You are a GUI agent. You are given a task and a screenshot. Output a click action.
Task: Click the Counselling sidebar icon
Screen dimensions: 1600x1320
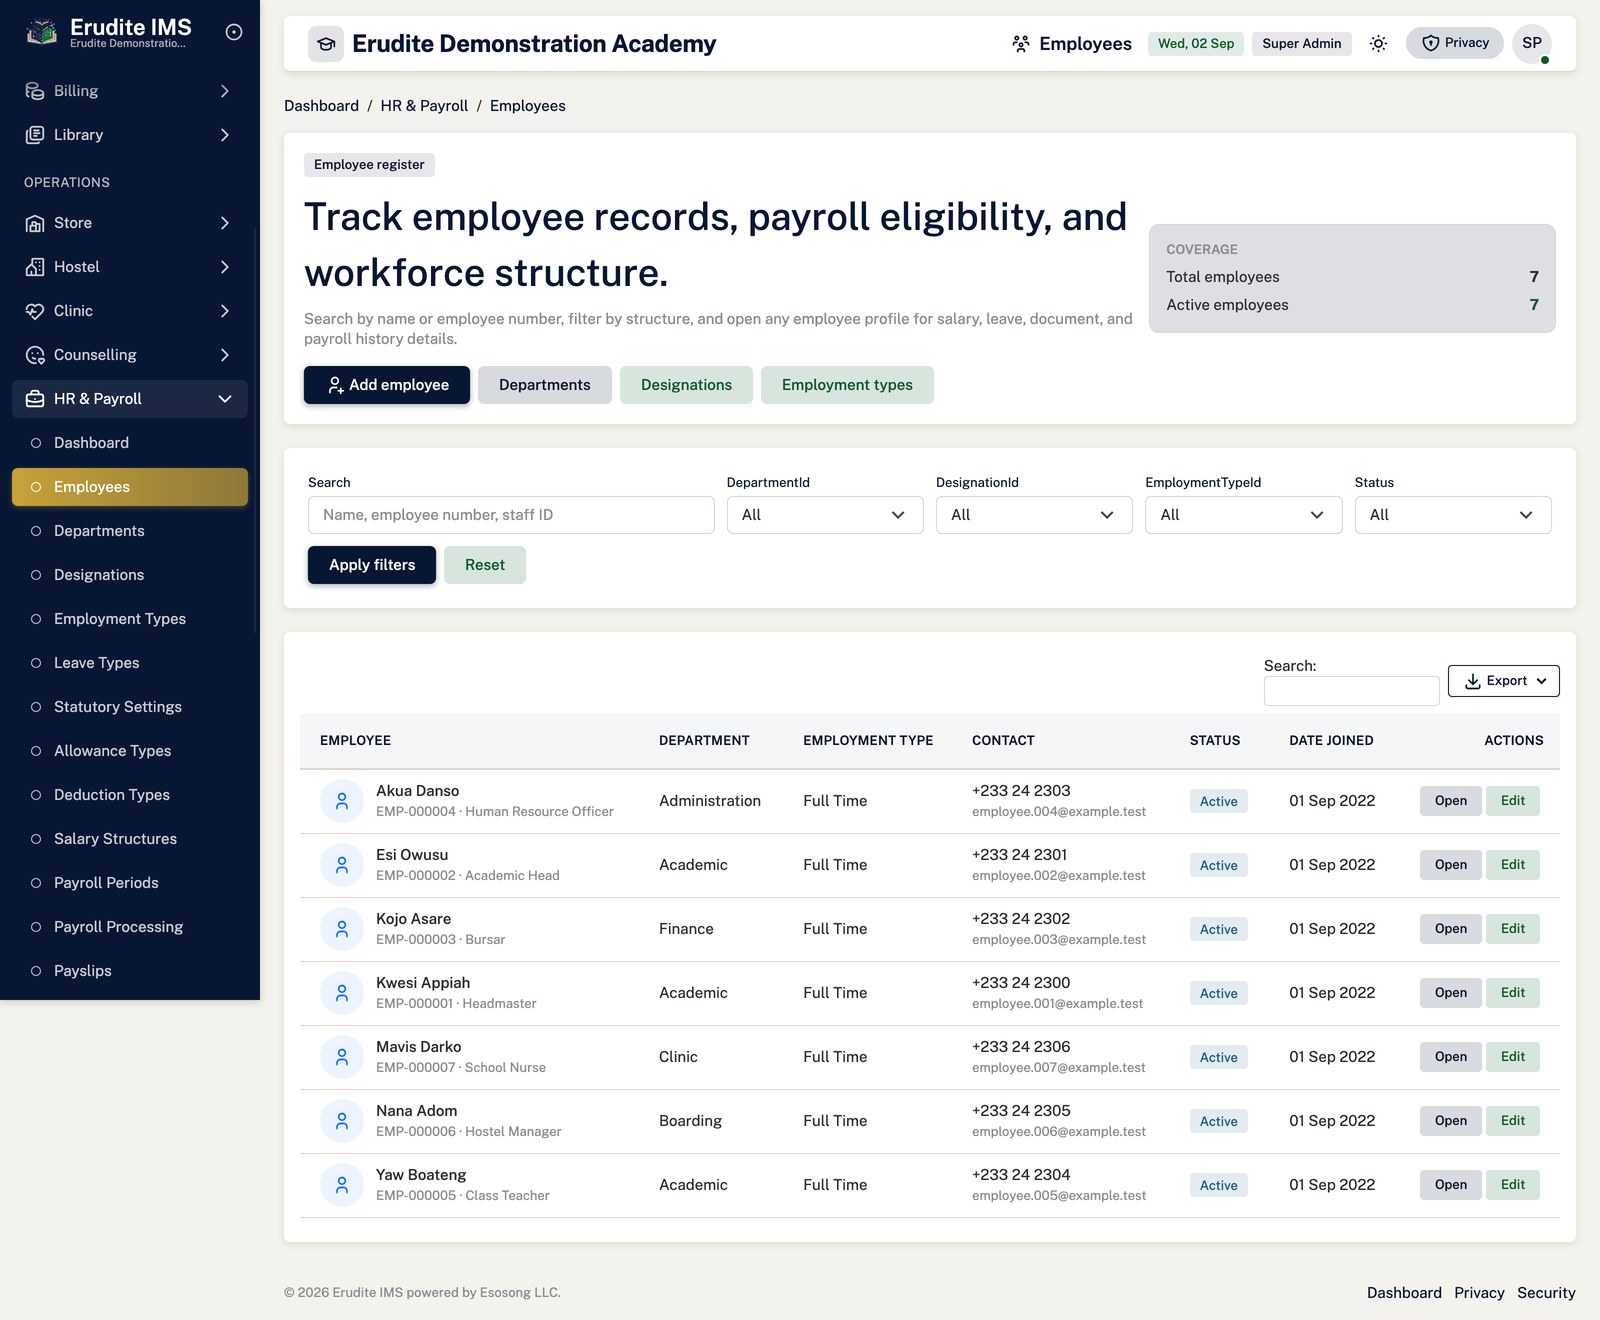click(35, 355)
